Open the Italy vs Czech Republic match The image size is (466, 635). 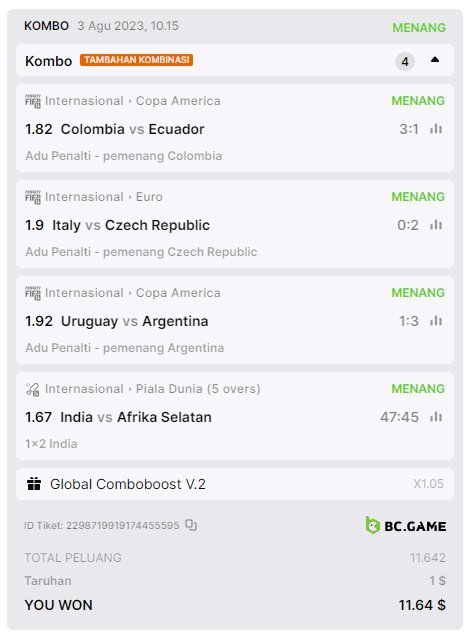131,225
